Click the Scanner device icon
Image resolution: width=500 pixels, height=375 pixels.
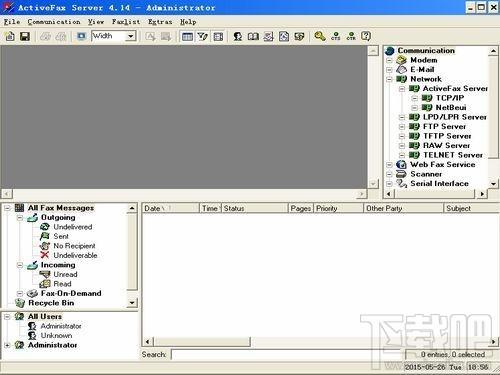pos(401,174)
